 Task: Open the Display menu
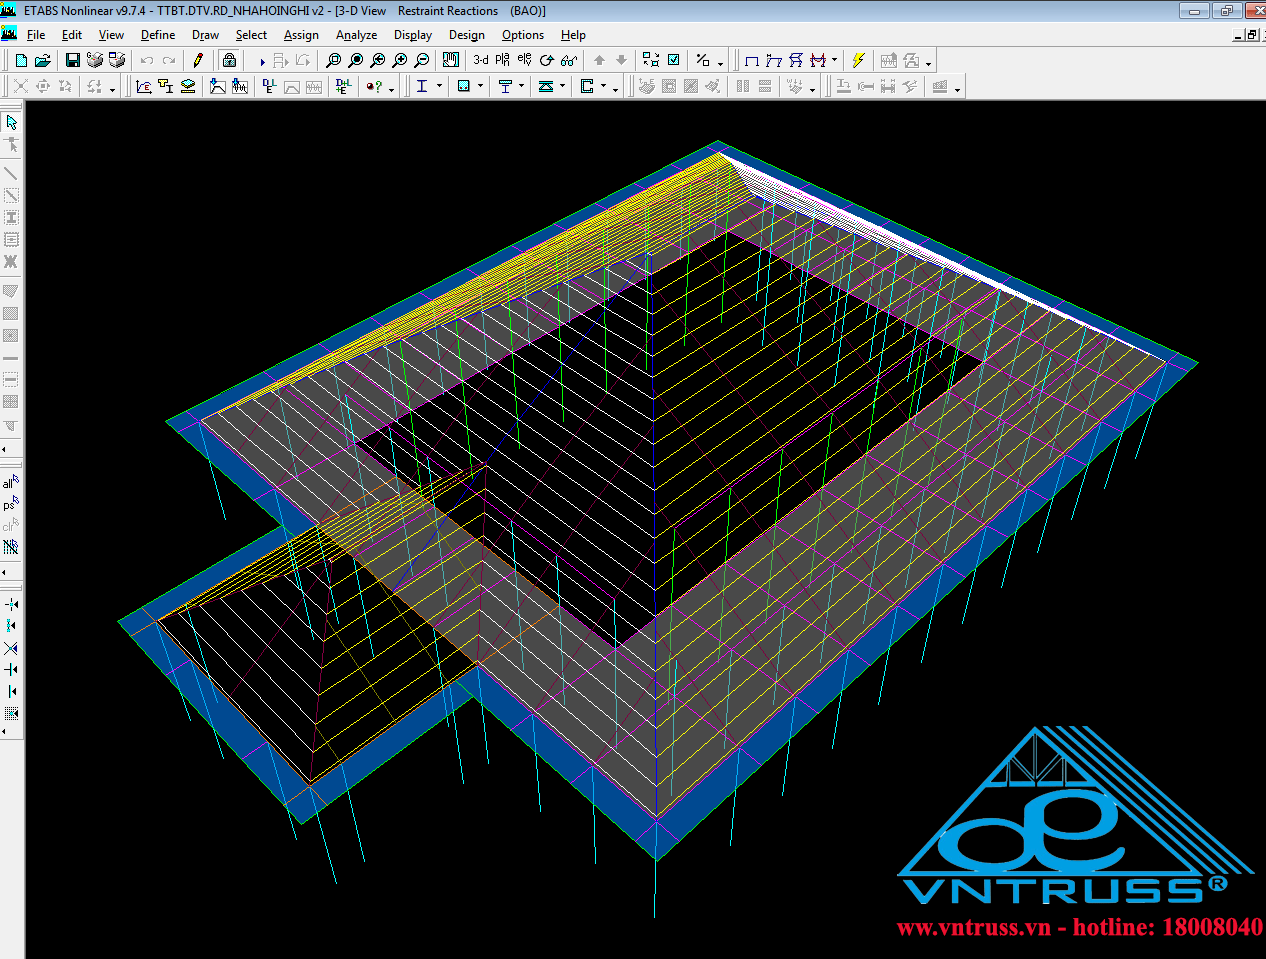(x=413, y=35)
